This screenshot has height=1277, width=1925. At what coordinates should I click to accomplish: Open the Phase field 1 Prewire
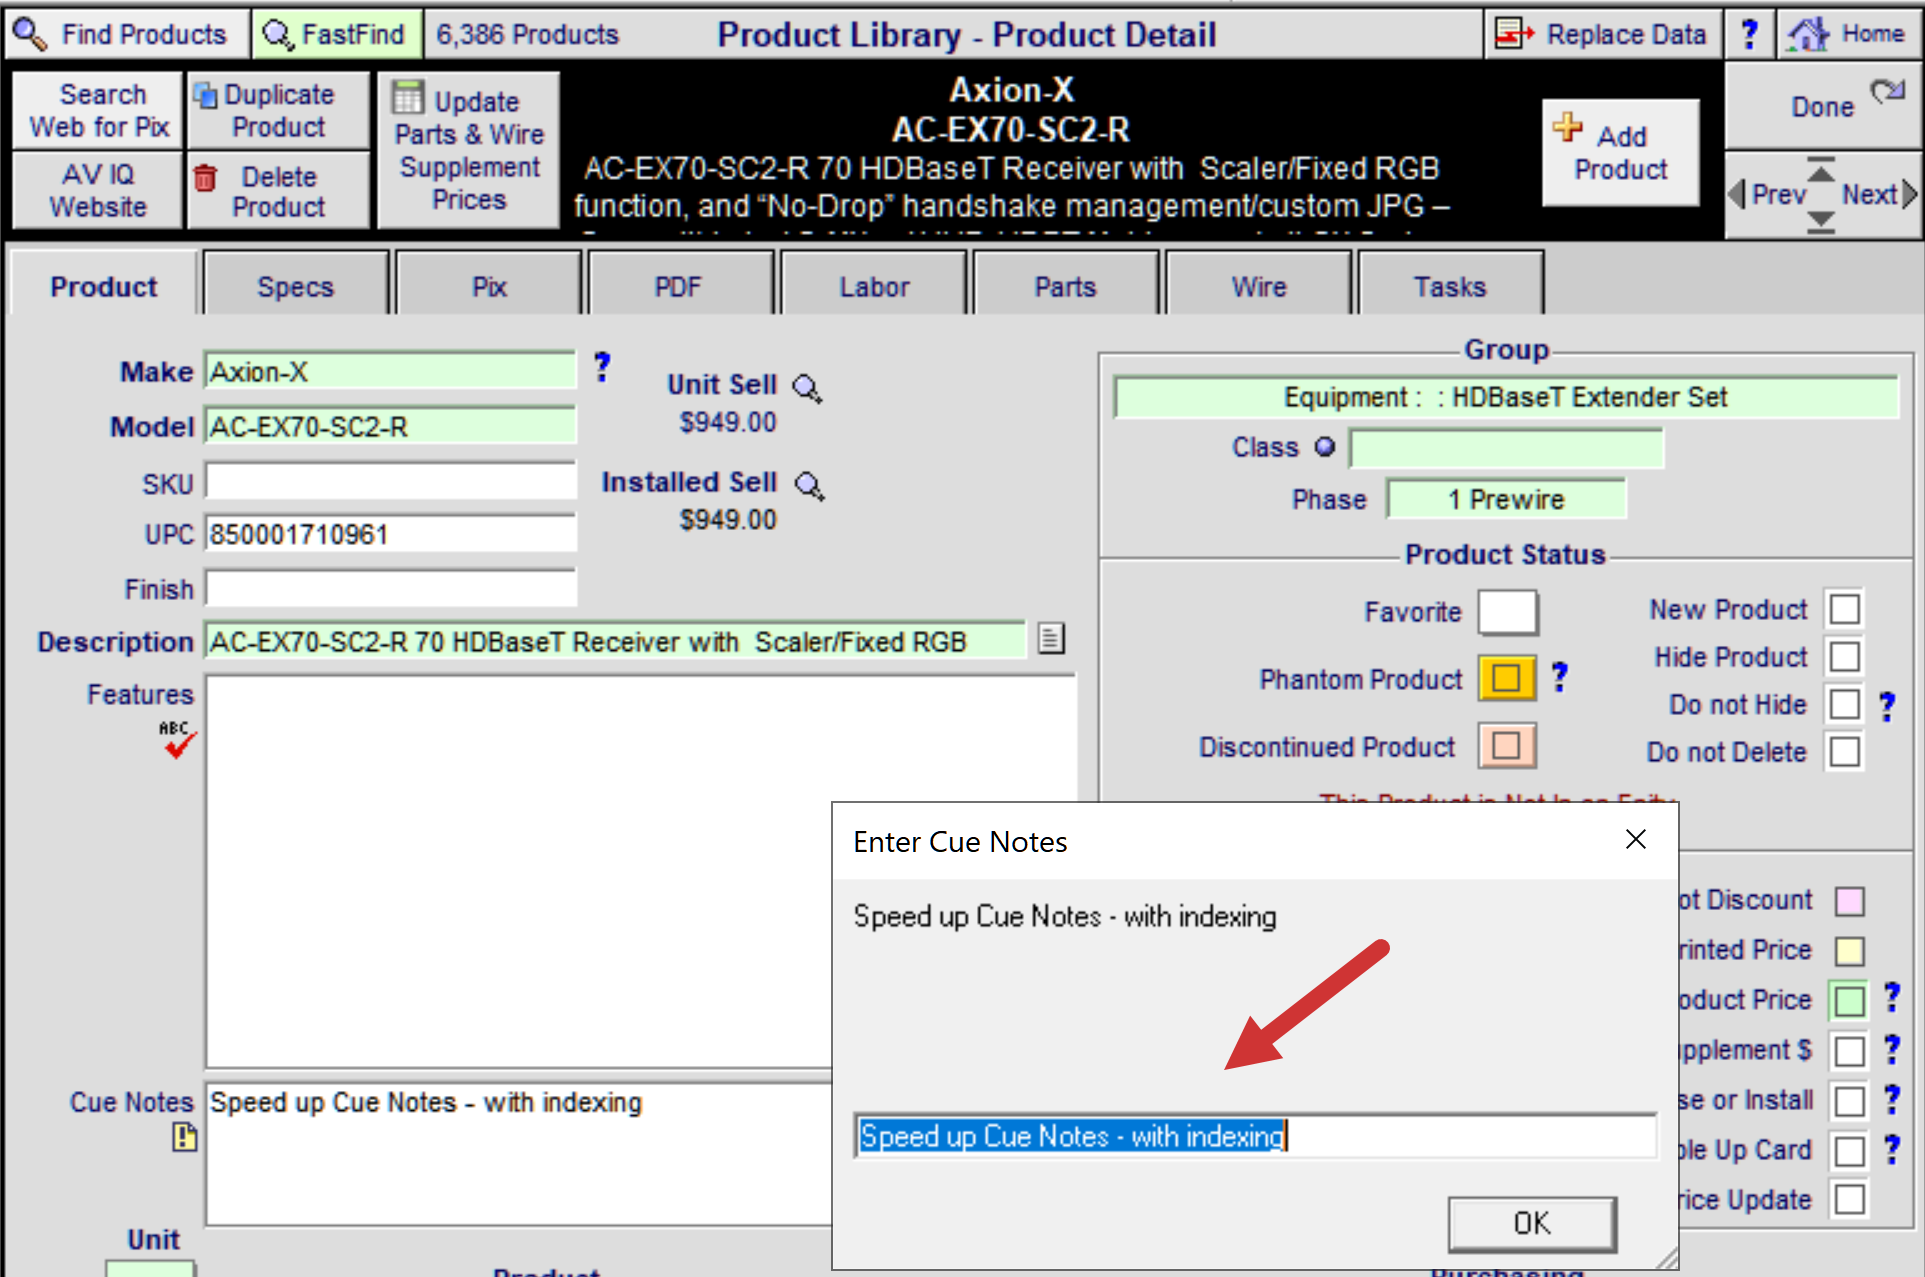(x=1506, y=499)
